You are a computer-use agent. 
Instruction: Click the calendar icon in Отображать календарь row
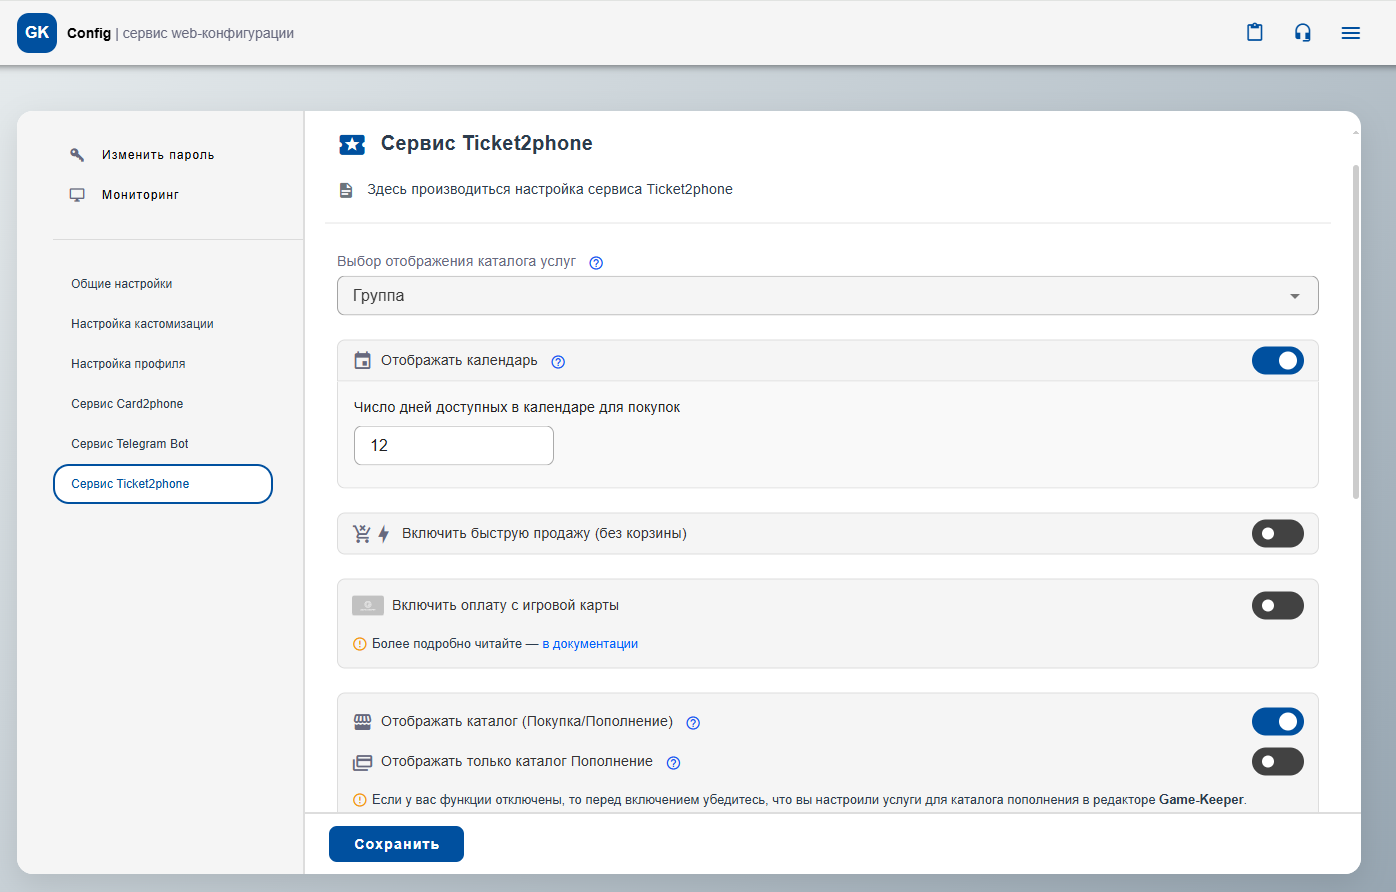363,361
